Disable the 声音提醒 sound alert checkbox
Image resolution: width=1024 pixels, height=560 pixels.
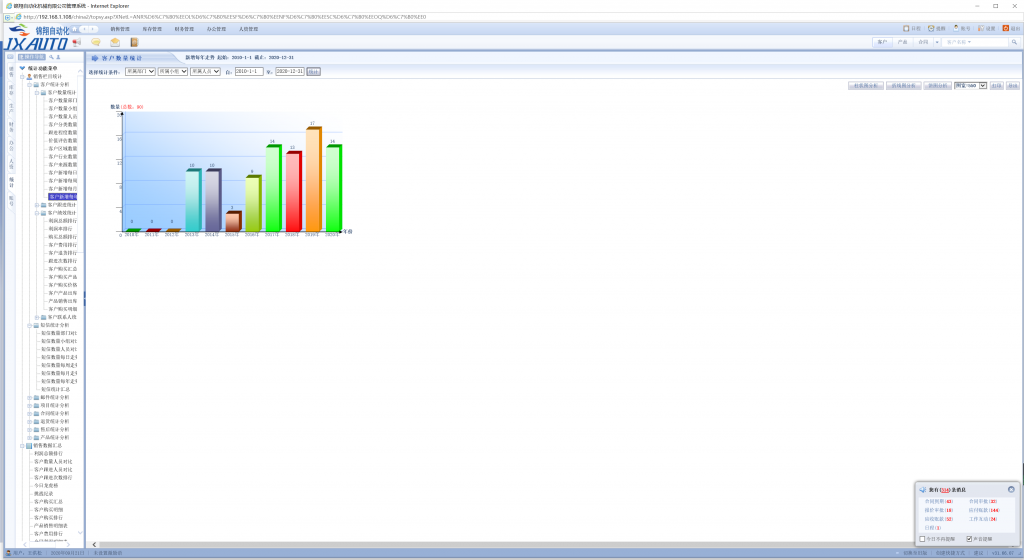coord(969,538)
